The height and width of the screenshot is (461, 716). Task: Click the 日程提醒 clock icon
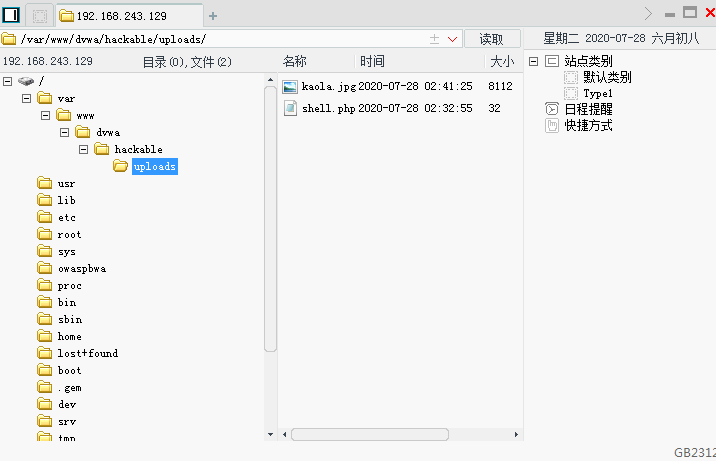click(x=552, y=109)
